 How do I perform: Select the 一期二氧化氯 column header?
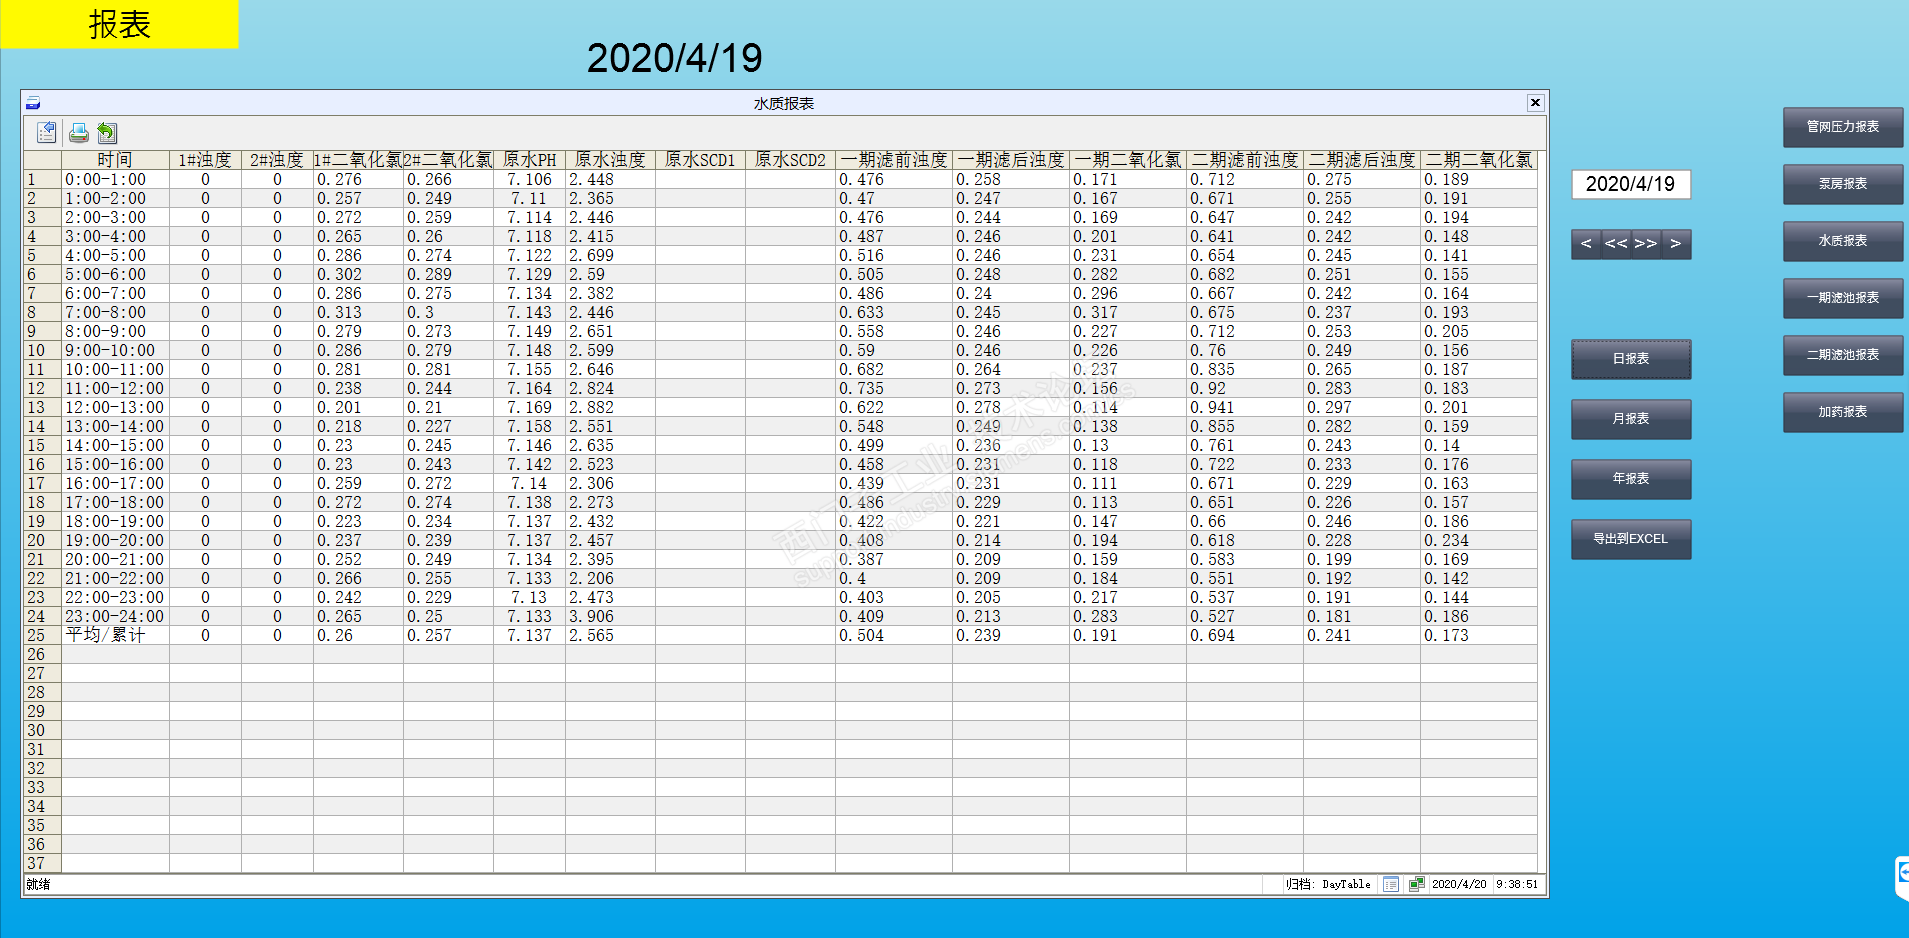pyautogui.click(x=1128, y=160)
